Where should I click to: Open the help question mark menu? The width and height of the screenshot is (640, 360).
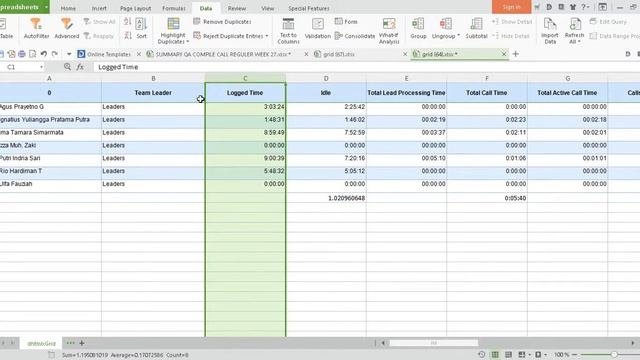pos(586,7)
